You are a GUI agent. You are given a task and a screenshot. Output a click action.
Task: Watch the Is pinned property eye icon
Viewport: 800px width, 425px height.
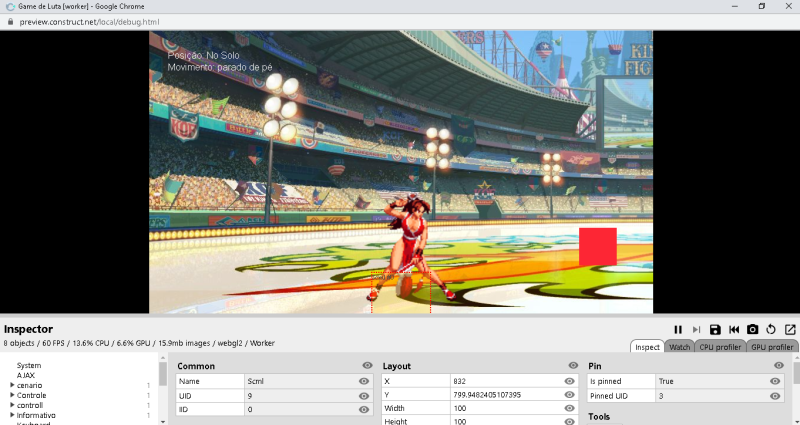775,381
